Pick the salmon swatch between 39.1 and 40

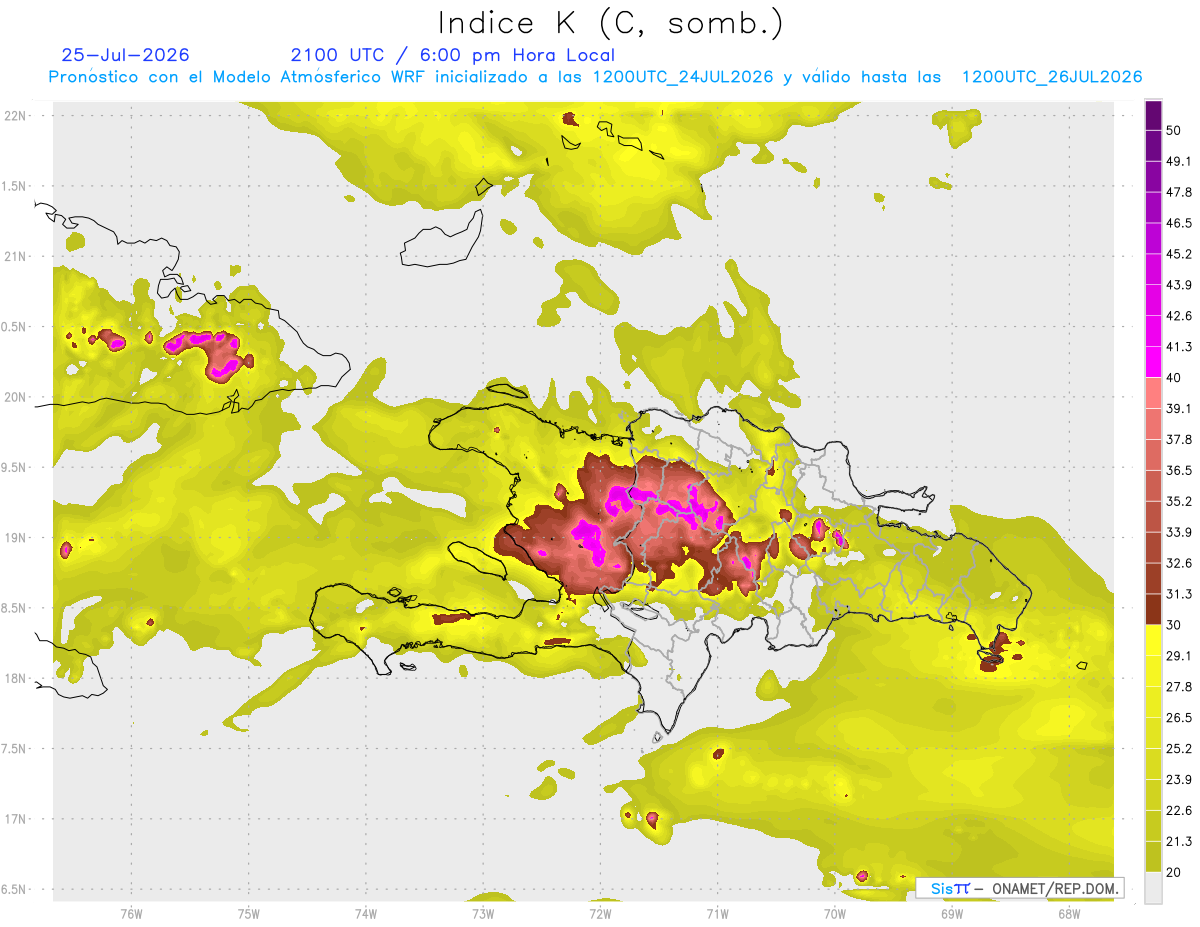click(x=1153, y=393)
